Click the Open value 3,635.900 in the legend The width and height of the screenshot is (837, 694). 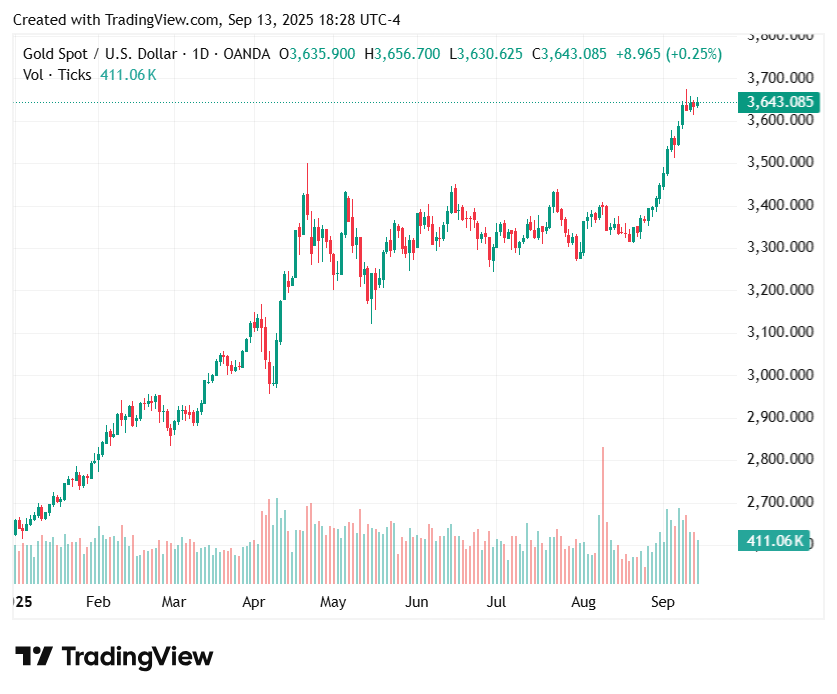[x=322, y=54]
